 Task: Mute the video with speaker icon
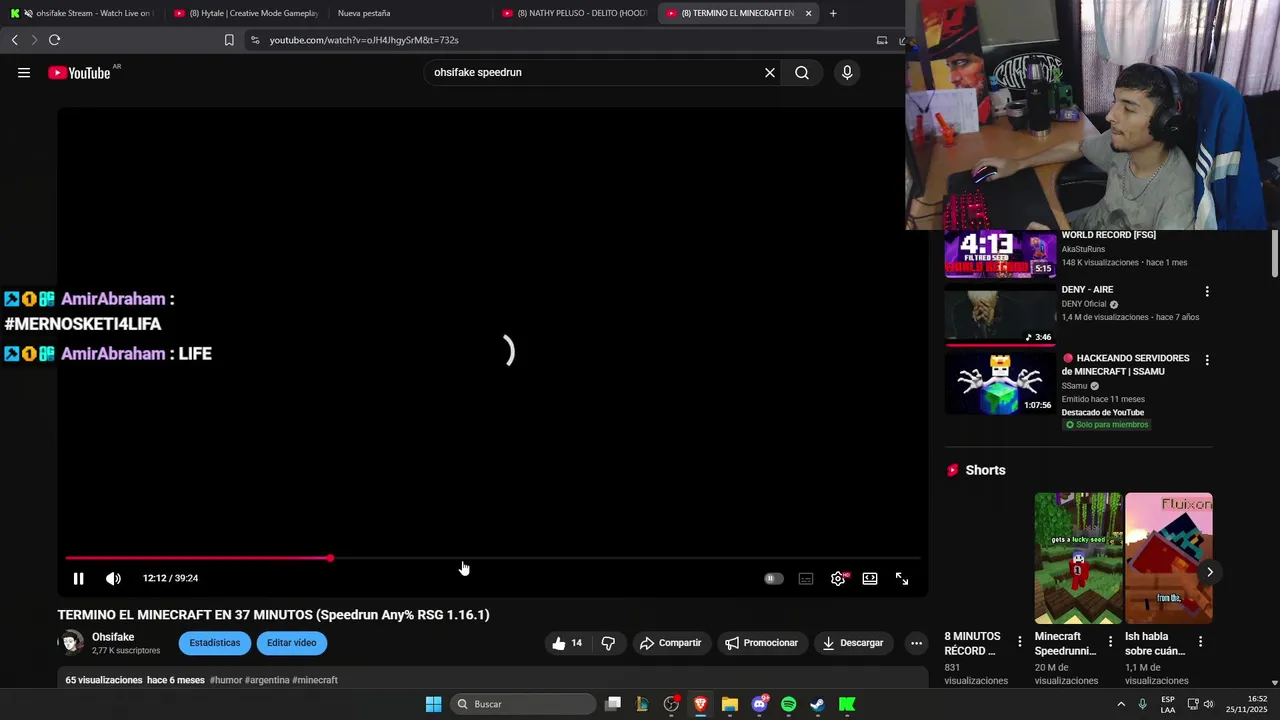[x=113, y=578]
